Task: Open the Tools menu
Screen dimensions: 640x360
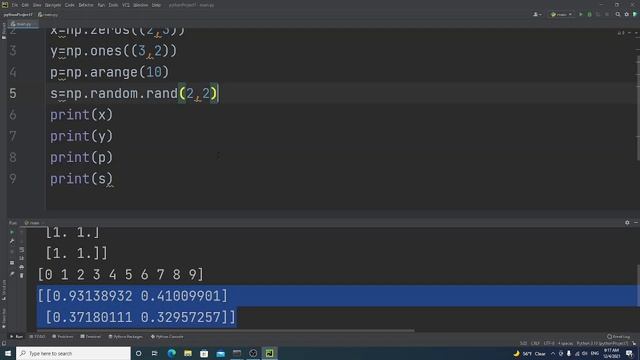Action: coord(113,5)
